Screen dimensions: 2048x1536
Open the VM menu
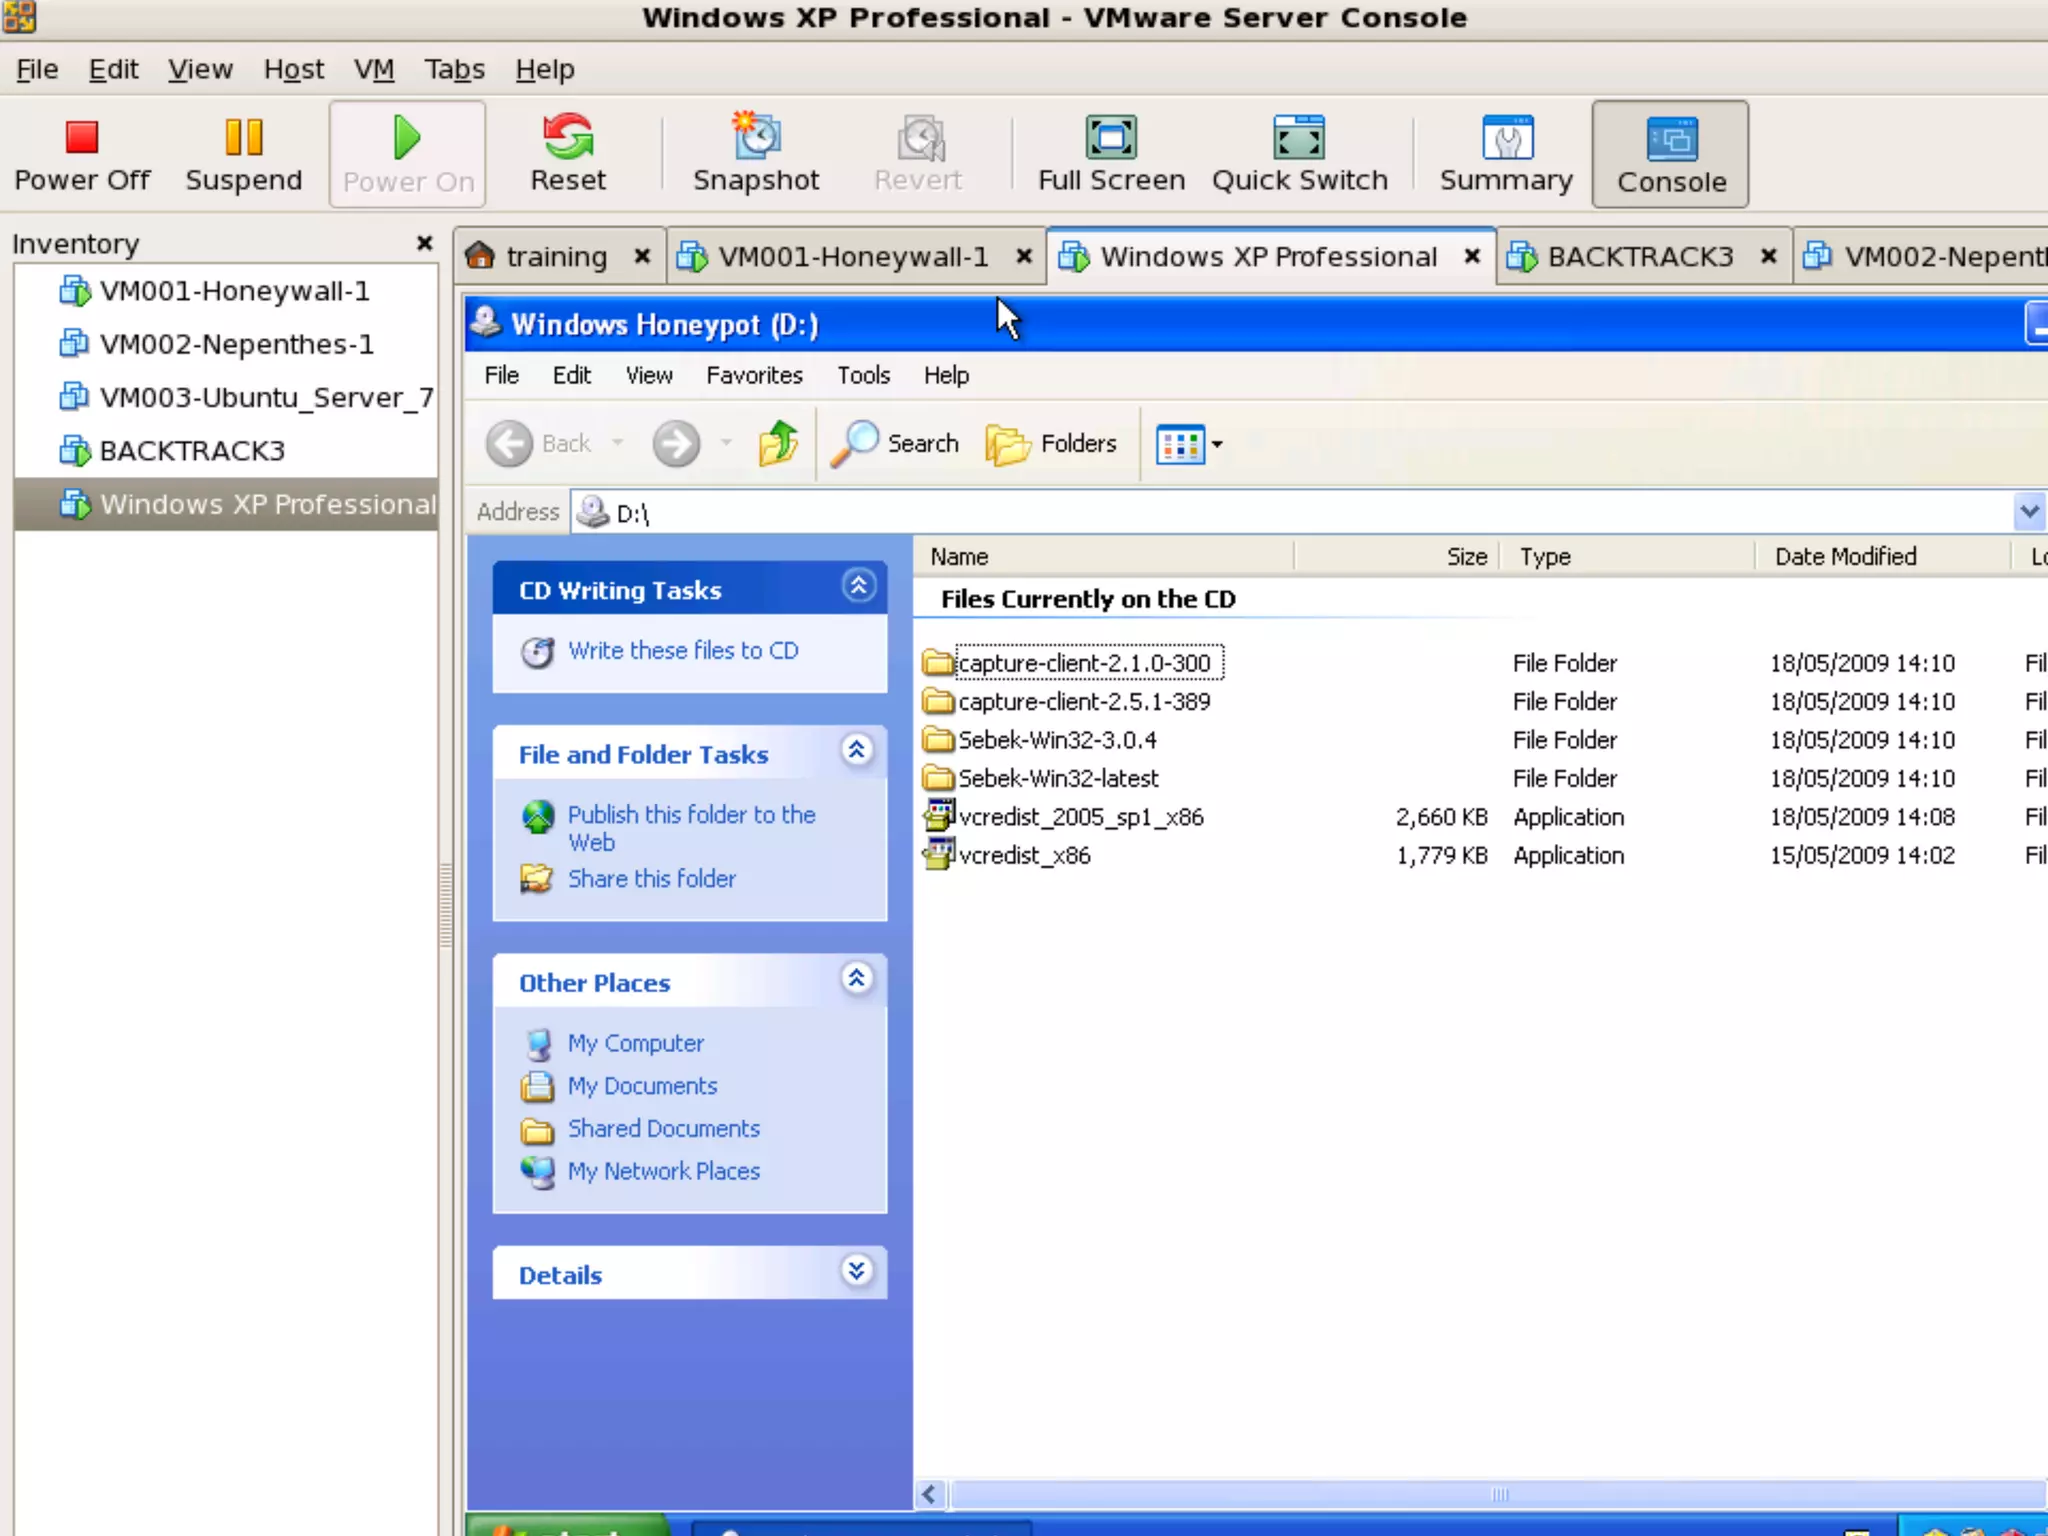[x=374, y=69]
